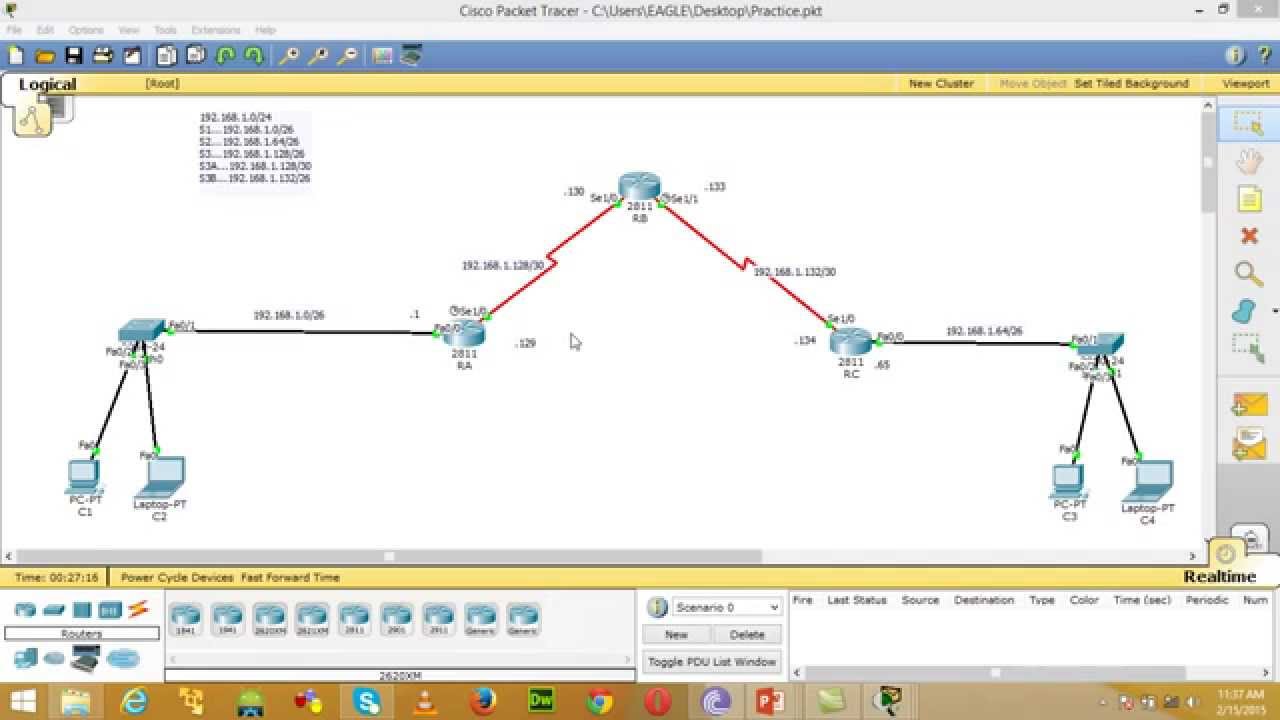Open Google Chrome from the taskbar
The width and height of the screenshot is (1280, 720).
click(x=600, y=701)
